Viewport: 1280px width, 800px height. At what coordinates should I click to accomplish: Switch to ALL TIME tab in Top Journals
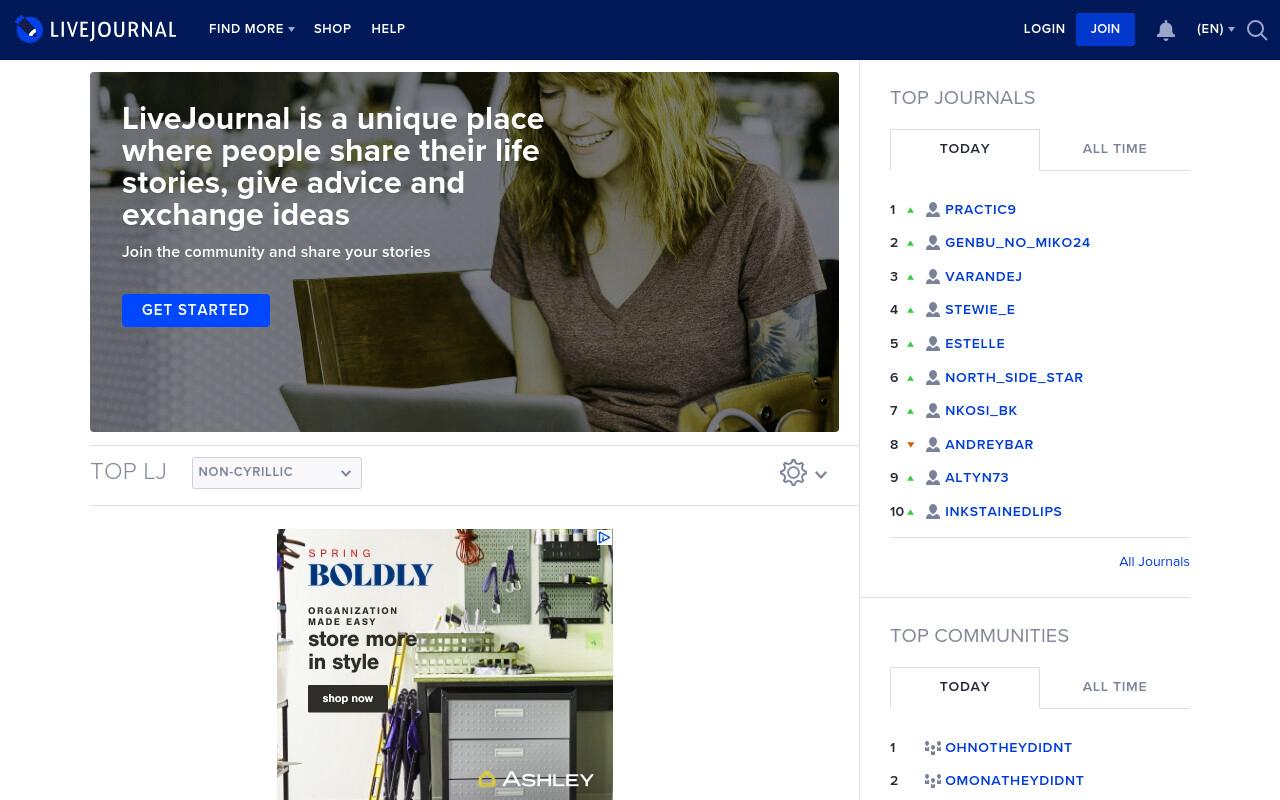coord(1115,149)
